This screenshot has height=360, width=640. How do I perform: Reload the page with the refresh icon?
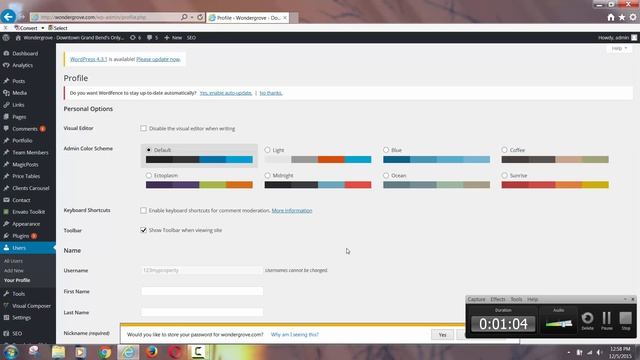click(x=200, y=17)
